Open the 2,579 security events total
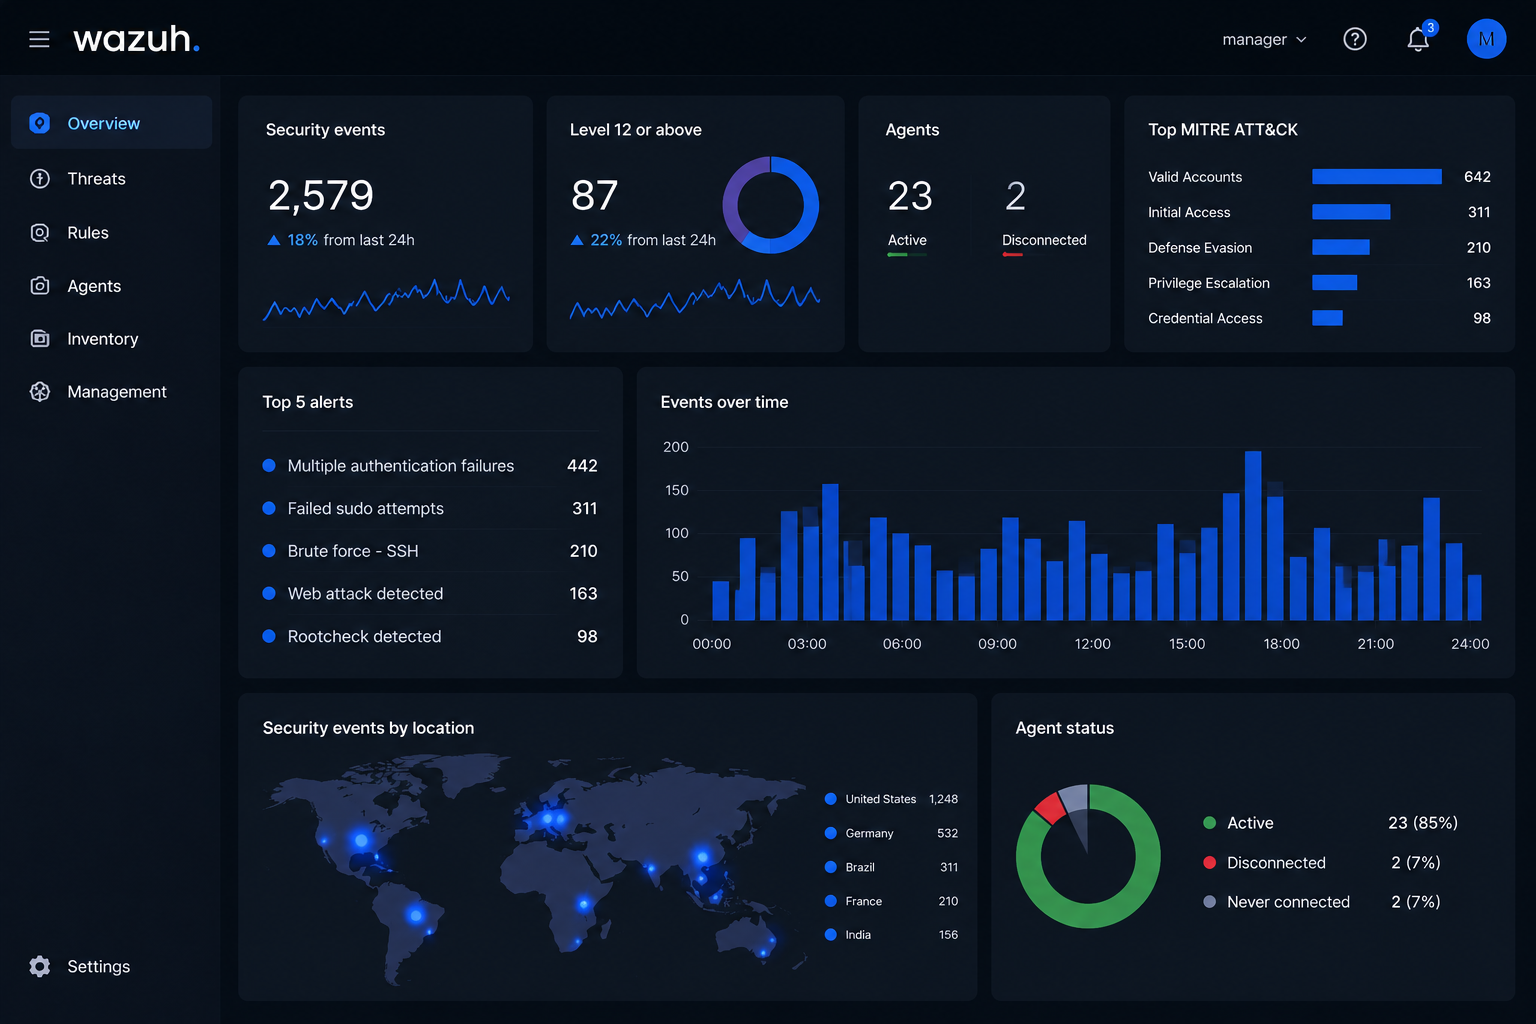Screen dimensions: 1536x1024 [x=321, y=196]
